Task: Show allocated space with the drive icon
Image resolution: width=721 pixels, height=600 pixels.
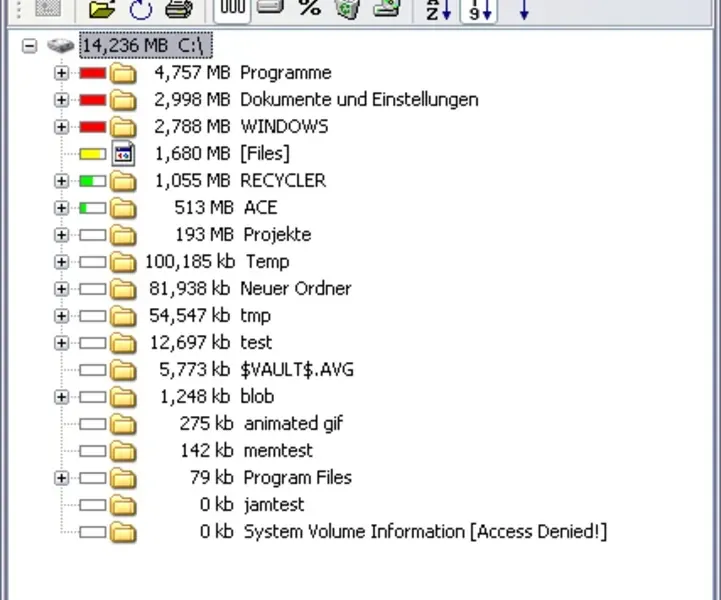Action: click(x=270, y=7)
